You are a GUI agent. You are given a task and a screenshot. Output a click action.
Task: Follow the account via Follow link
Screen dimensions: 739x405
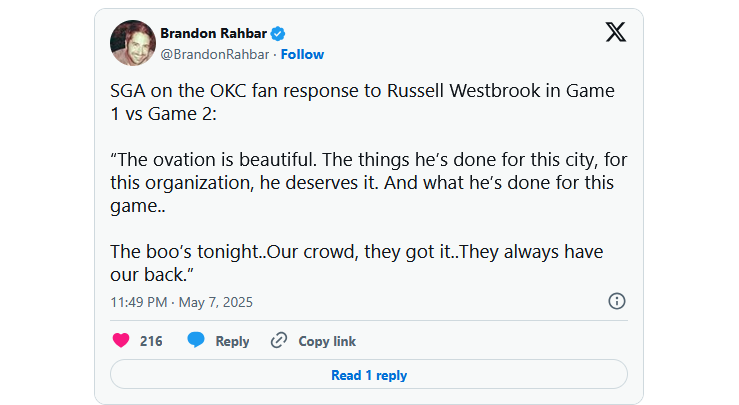pos(302,54)
